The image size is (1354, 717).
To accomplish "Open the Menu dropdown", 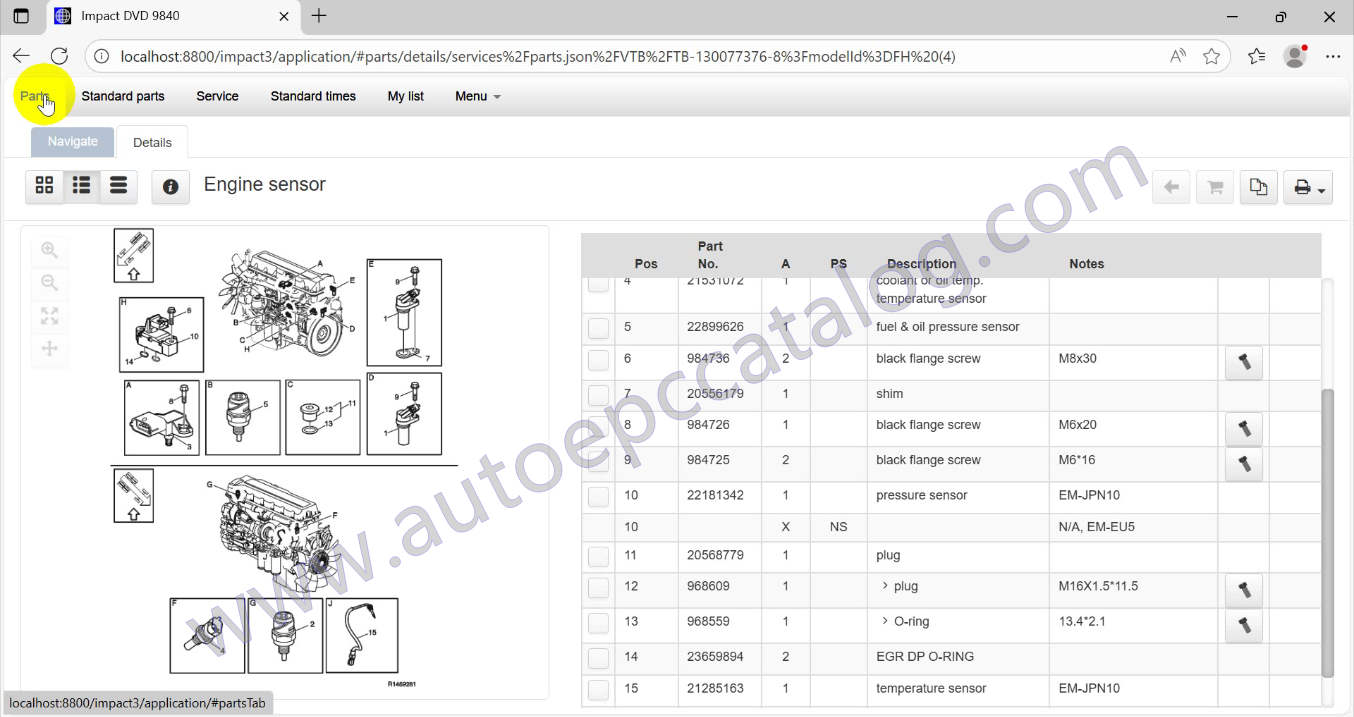I will [x=477, y=96].
